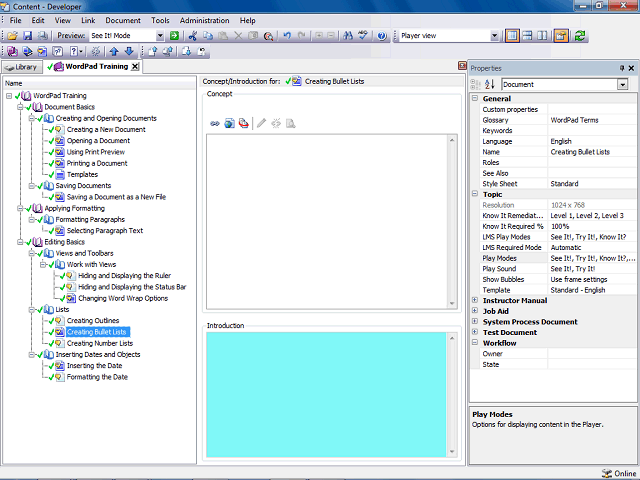Viewport: 640px width, 480px height.
Task: Click the Undo arrow icon
Action: pyautogui.click(x=287, y=36)
